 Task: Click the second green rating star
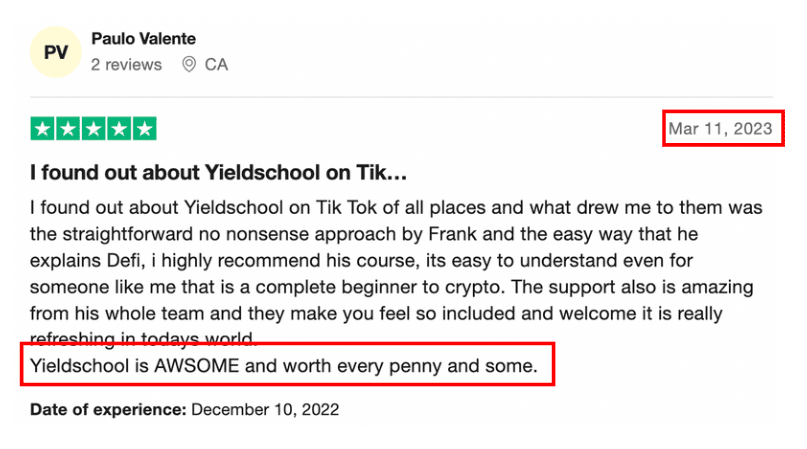68,129
